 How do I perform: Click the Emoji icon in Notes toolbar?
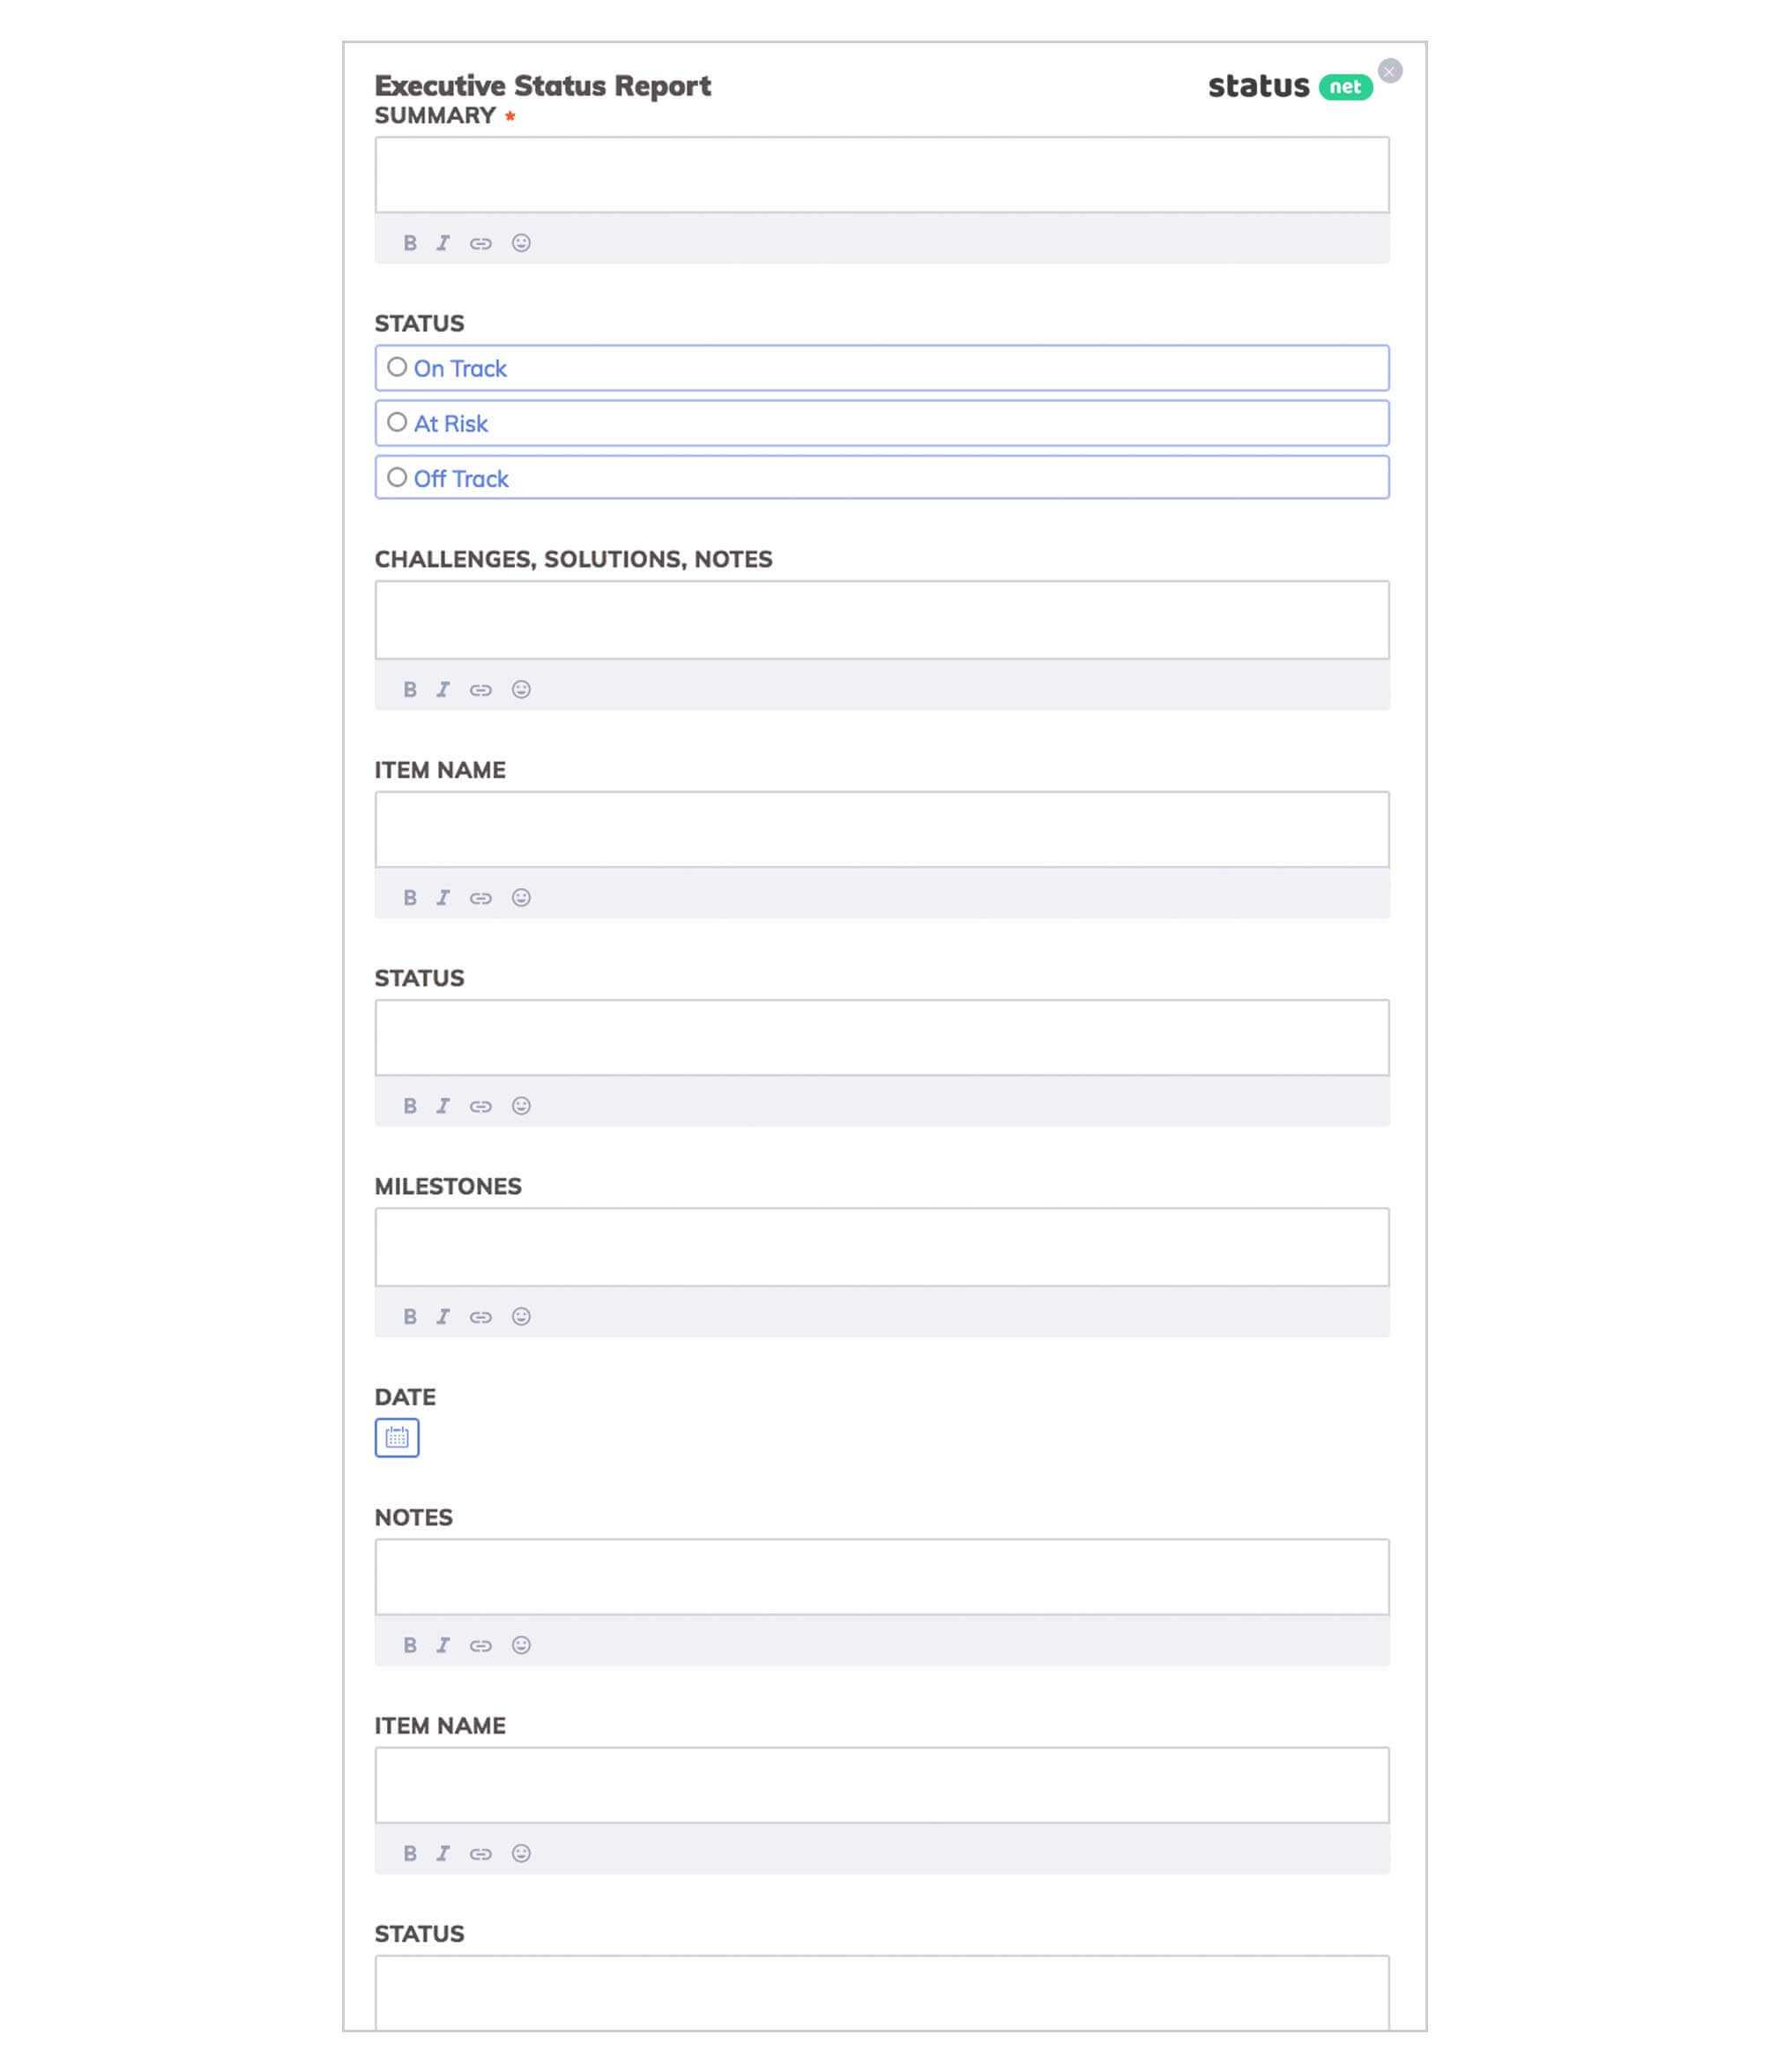point(522,1645)
